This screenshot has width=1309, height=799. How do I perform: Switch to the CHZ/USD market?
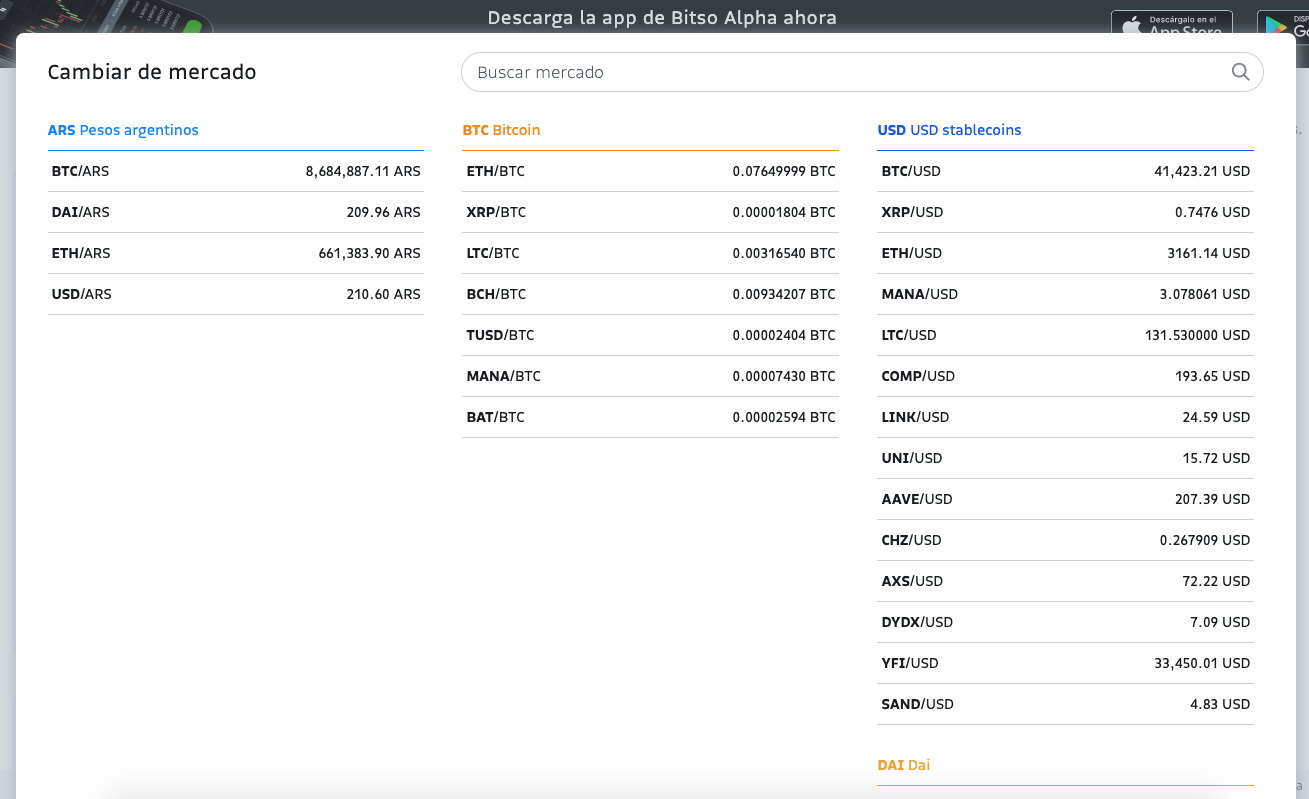[x=1065, y=540]
